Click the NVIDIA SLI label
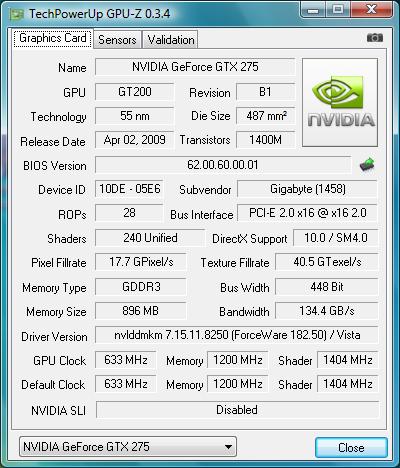 tap(58, 411)
